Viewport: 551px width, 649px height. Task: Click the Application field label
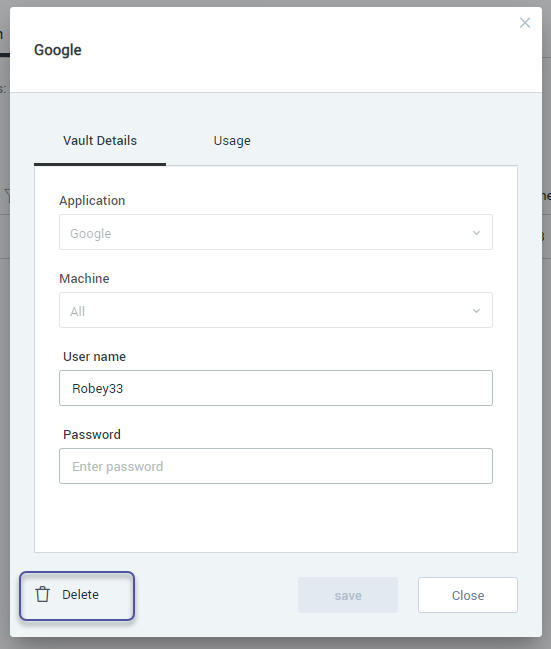point(92,201)
